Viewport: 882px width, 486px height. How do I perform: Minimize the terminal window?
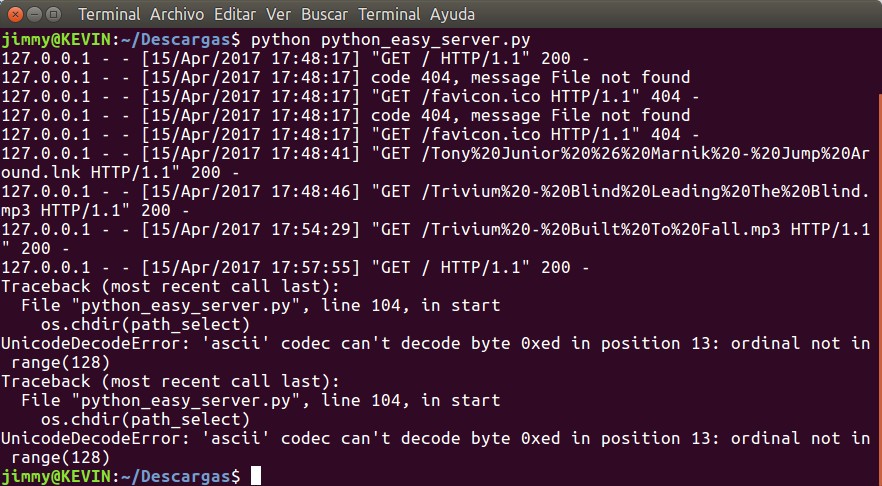tap(33, 15)
